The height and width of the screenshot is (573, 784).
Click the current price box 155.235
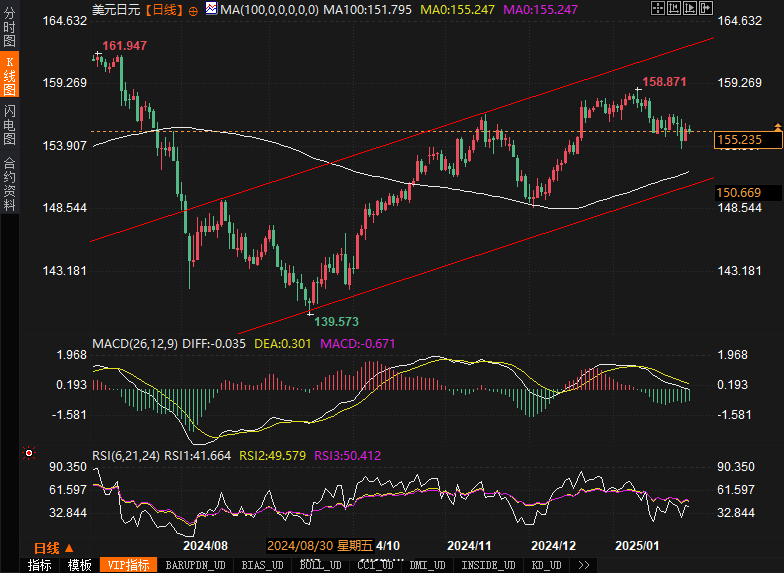tap(748, 140)
